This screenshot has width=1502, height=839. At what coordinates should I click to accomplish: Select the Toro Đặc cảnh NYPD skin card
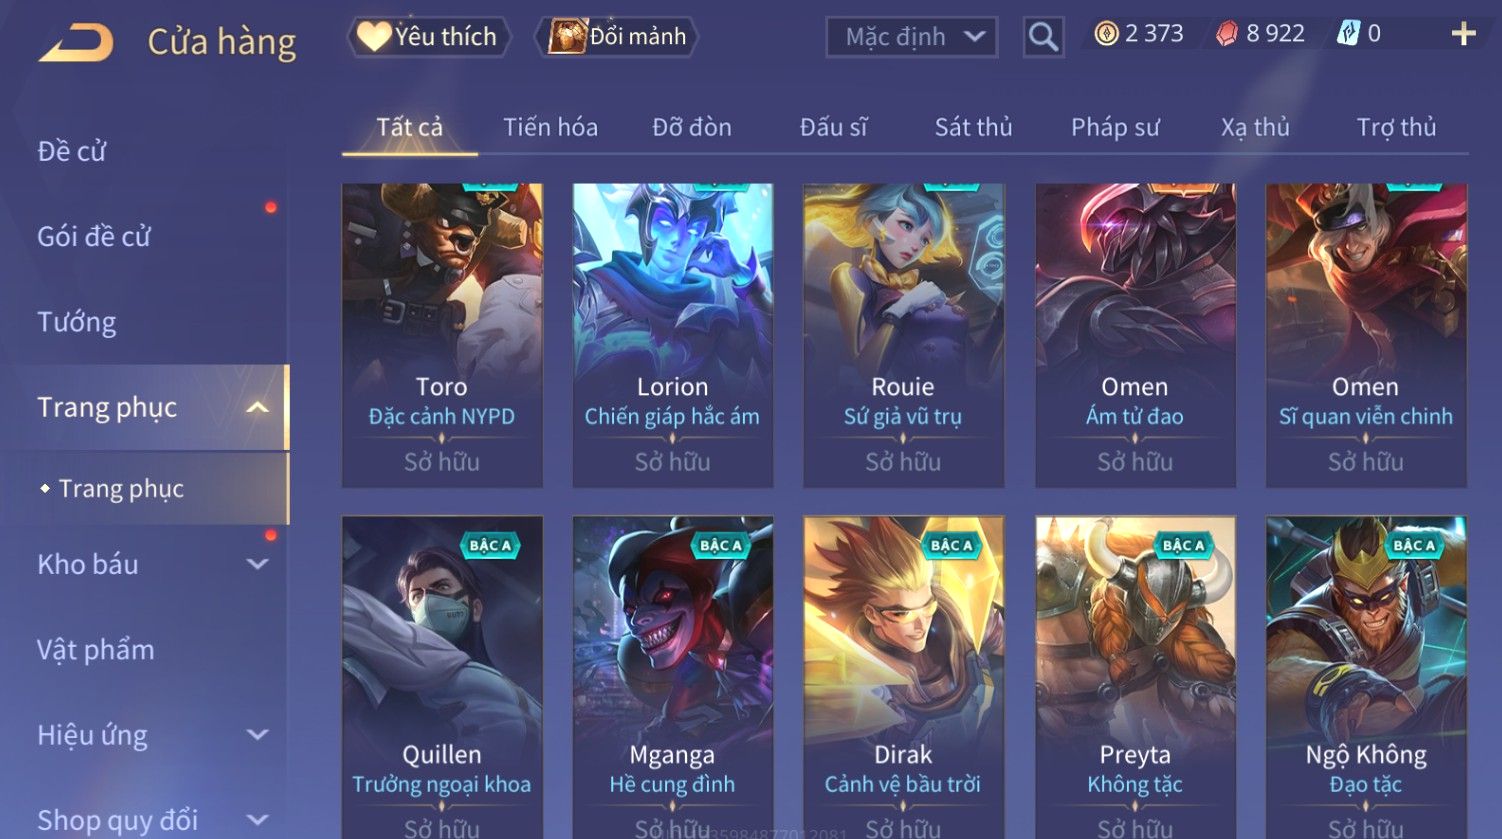[x=442, y=335]
